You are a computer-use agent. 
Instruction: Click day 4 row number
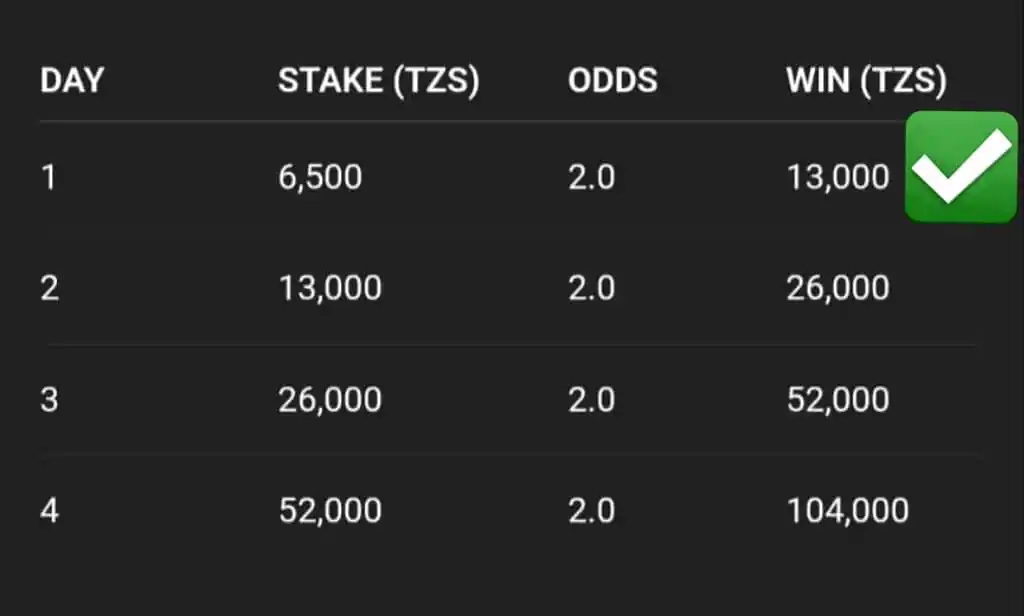point(50,510)
